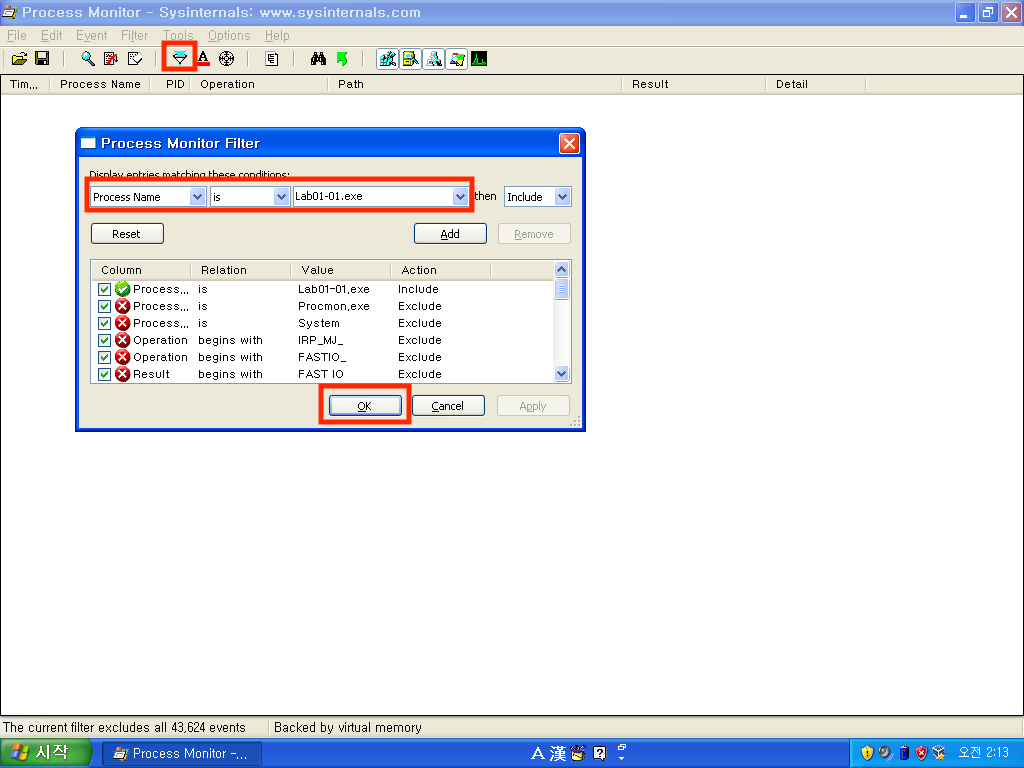
Task: Uncheck the System Exclude filter checkbox
Action: click(104, 323)
